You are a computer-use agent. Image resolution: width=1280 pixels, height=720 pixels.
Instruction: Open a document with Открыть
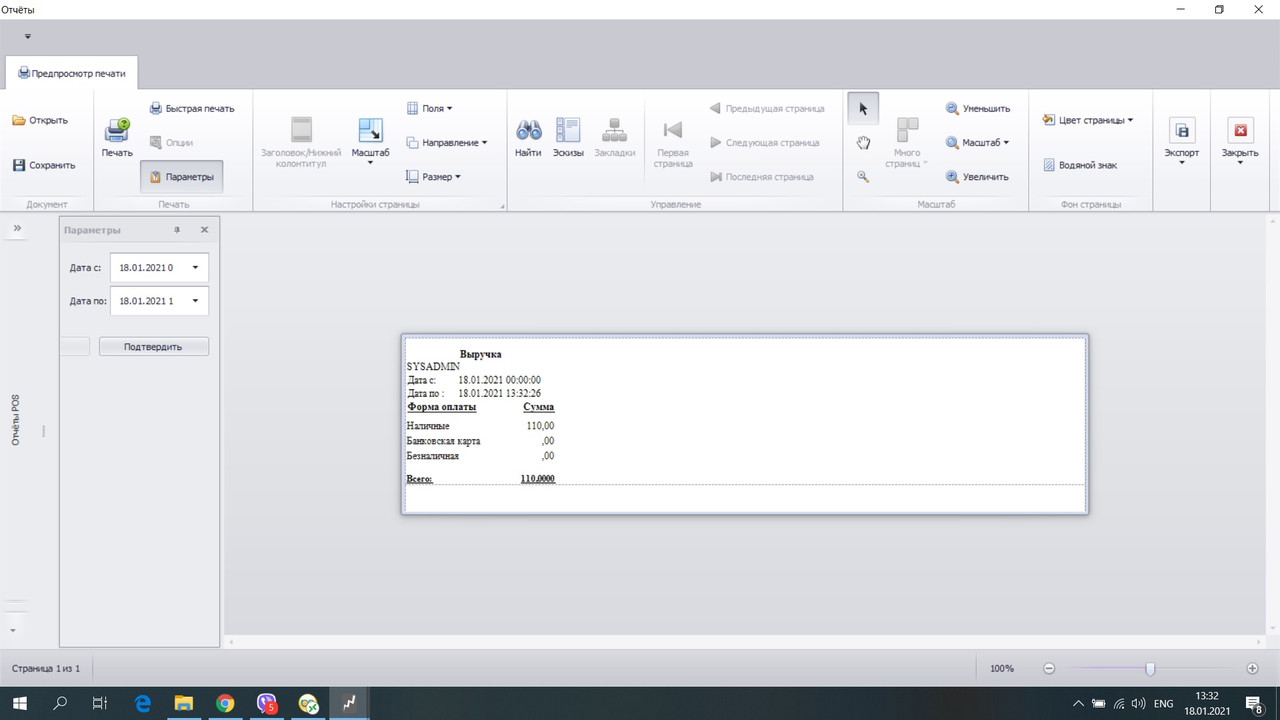[40, 120]
